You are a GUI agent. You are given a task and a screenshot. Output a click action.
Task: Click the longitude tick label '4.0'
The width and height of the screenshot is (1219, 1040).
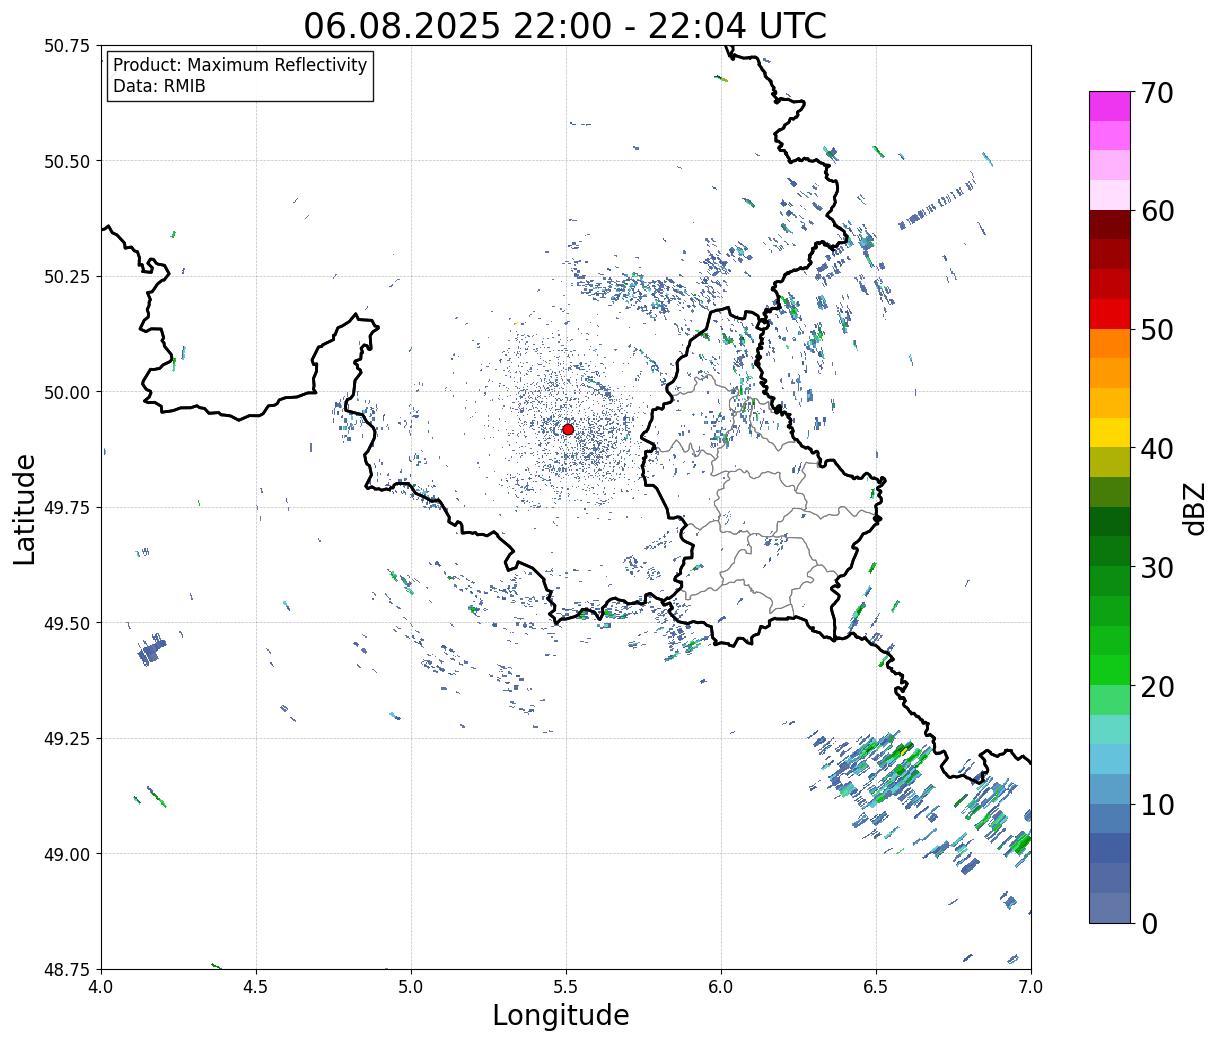(101, 987)
